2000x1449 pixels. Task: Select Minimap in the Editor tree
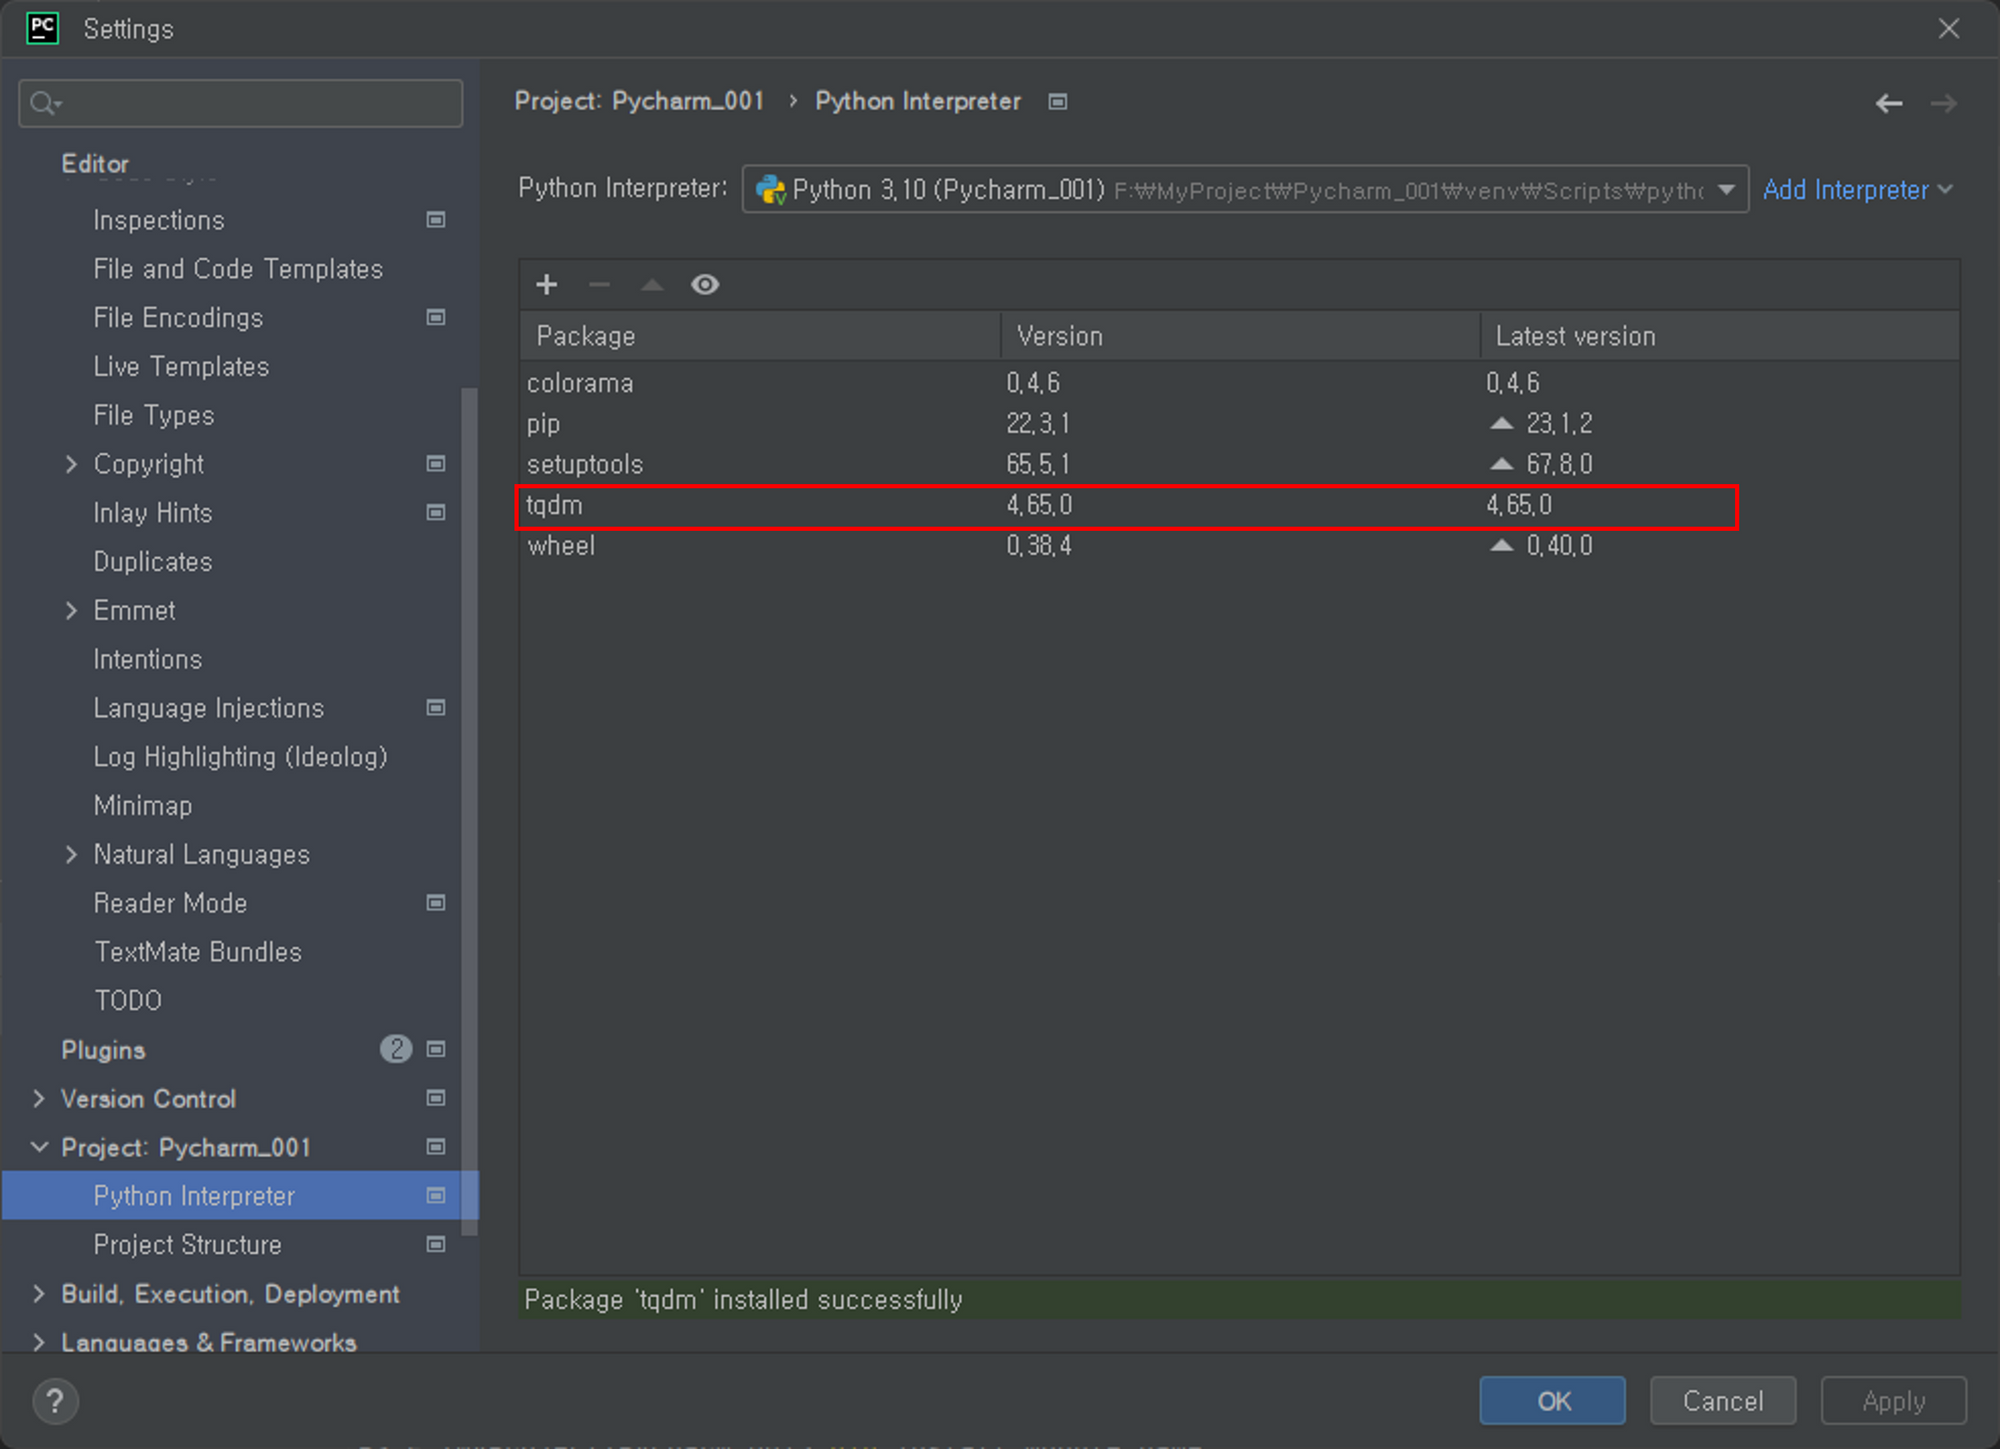coord(143,806)
